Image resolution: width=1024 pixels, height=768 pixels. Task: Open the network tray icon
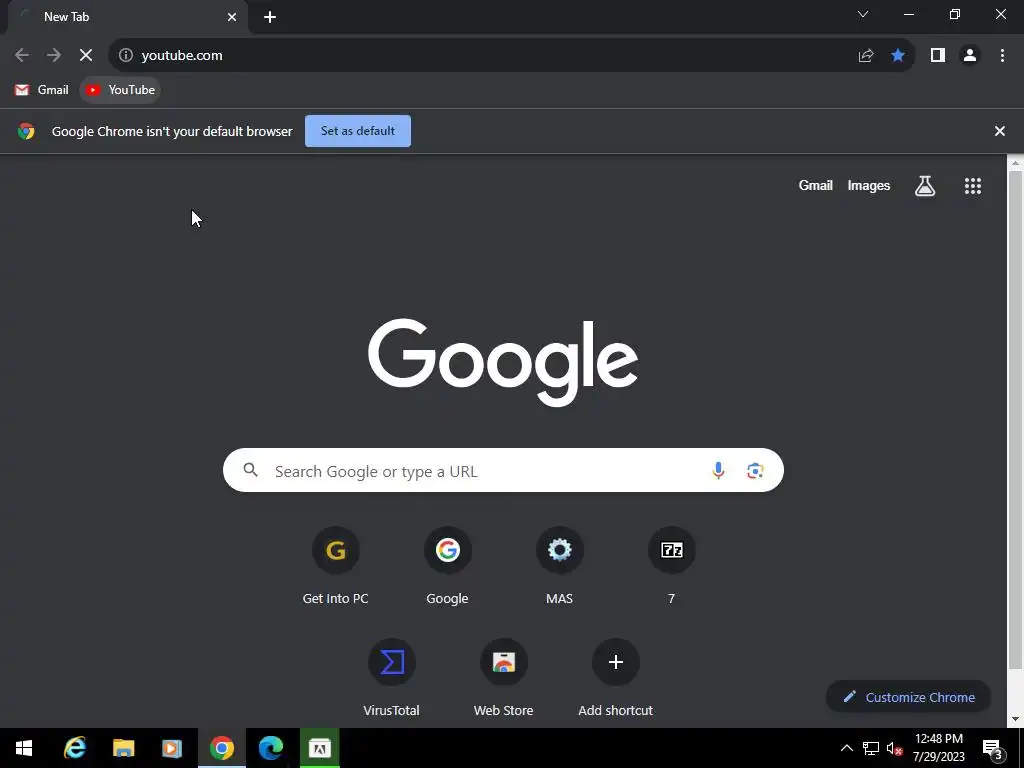[x=871, y=748]
